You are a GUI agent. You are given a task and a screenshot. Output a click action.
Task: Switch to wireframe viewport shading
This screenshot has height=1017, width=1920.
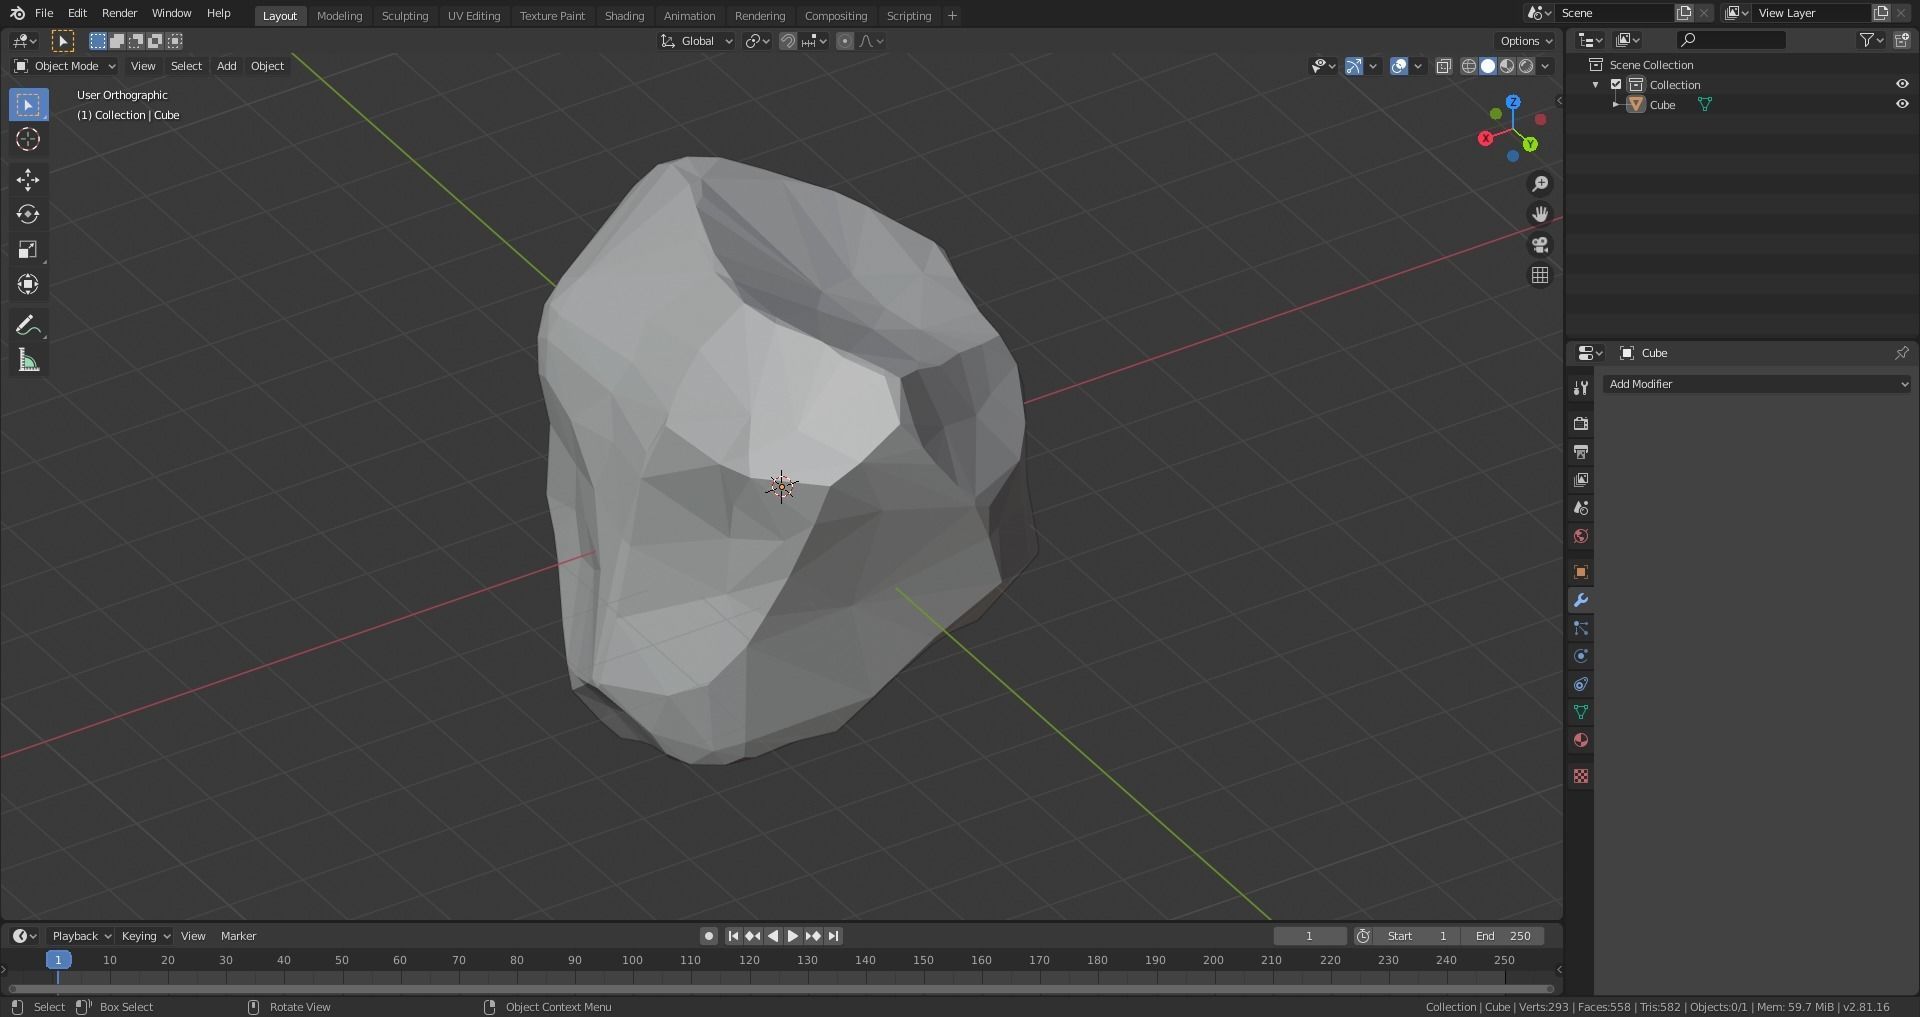1469,66
